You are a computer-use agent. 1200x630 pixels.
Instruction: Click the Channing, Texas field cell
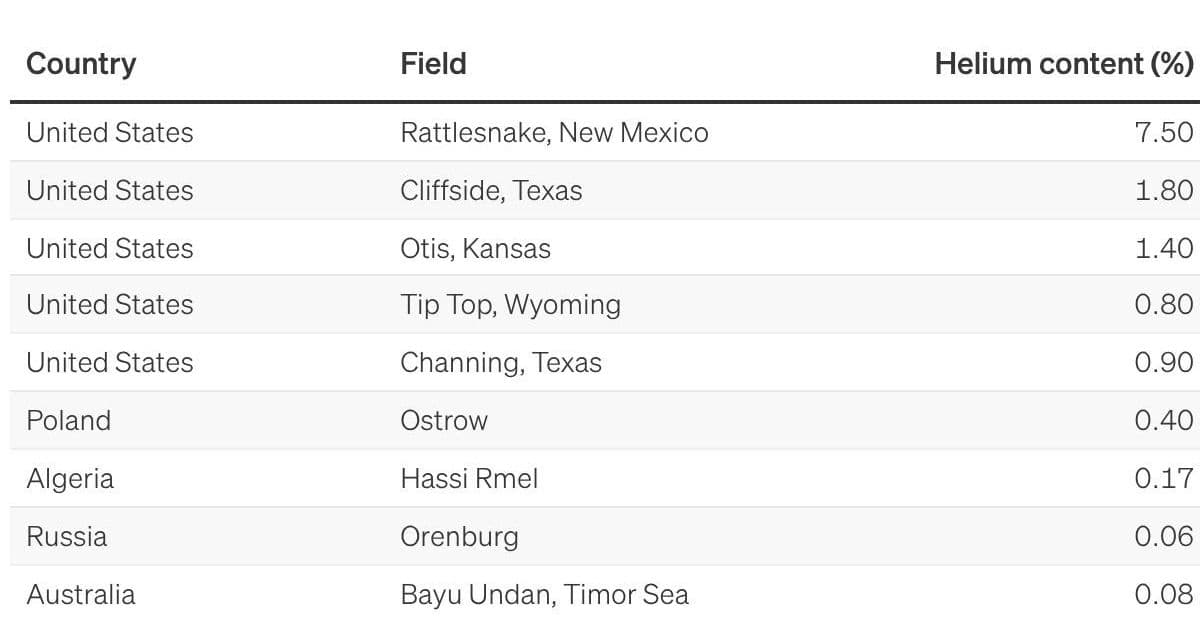[501, 362]
